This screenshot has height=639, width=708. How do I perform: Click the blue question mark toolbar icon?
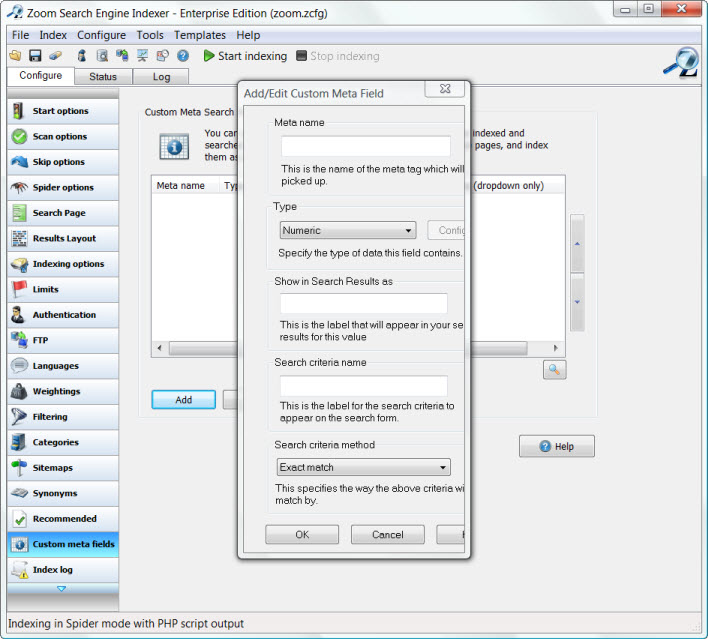coord(183,56)
